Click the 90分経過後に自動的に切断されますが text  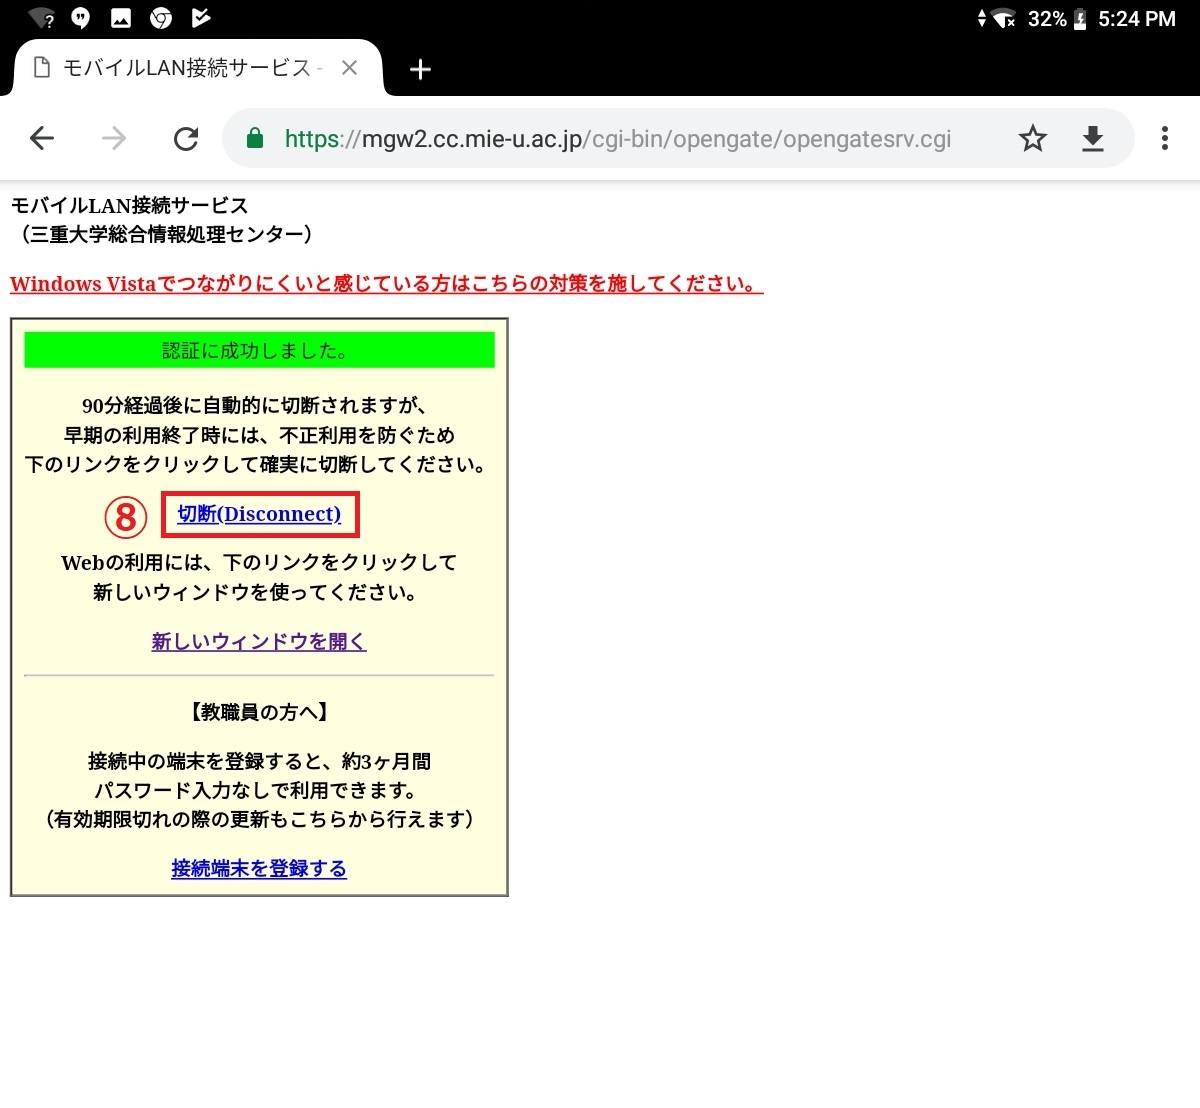[x=255, y=406]
